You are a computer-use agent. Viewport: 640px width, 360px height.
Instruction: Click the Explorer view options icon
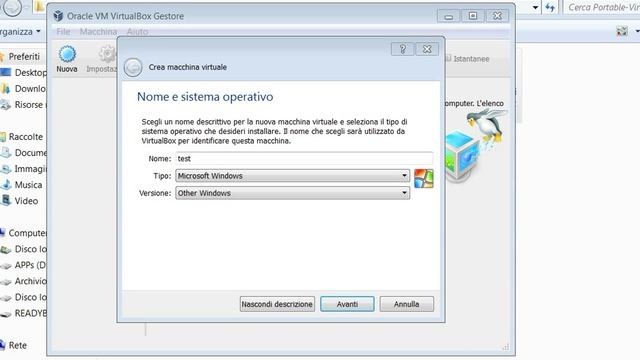622,31
